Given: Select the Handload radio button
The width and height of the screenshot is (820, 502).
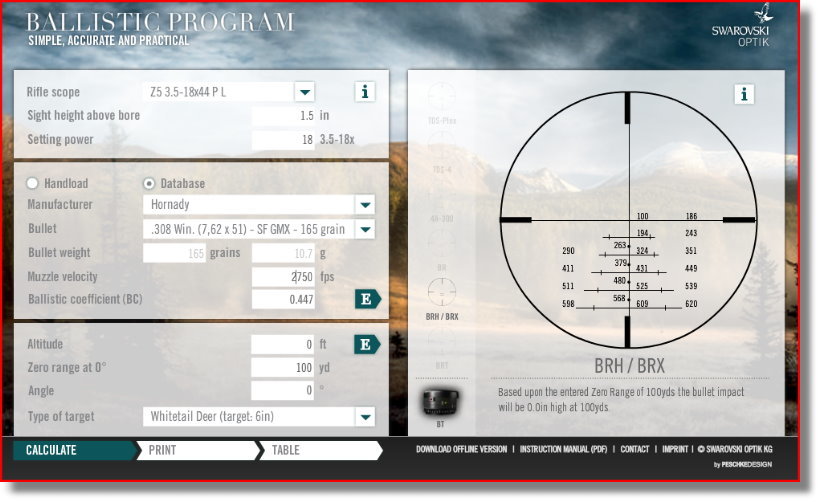Looking at the screenshot, I should 32,184.
